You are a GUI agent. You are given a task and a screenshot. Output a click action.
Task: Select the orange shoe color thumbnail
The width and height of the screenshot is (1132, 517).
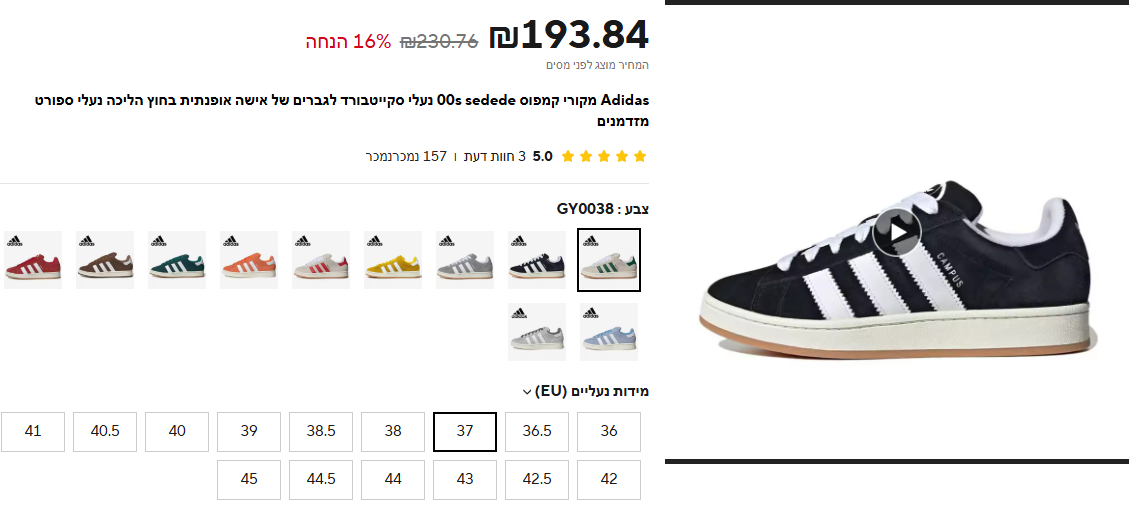point(249,260)
